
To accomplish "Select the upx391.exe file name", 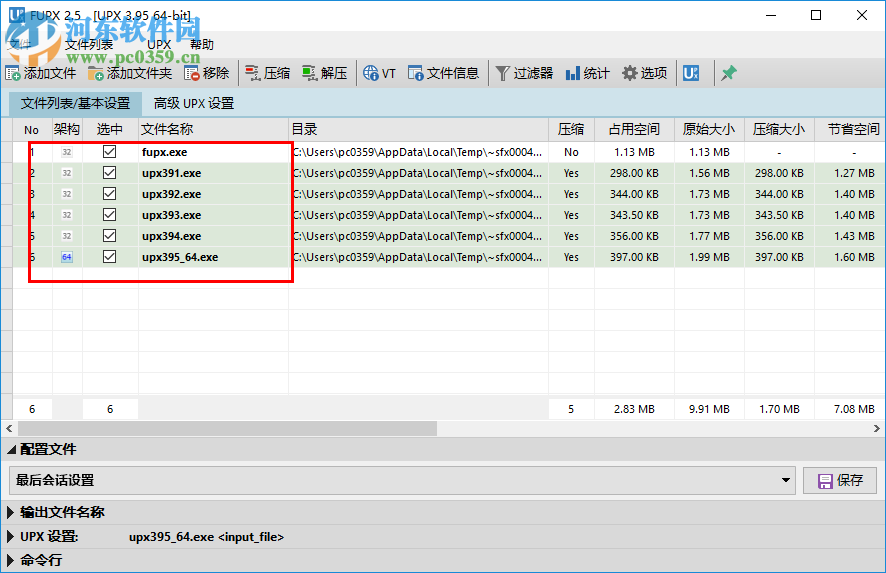I will tap(171, 173).
